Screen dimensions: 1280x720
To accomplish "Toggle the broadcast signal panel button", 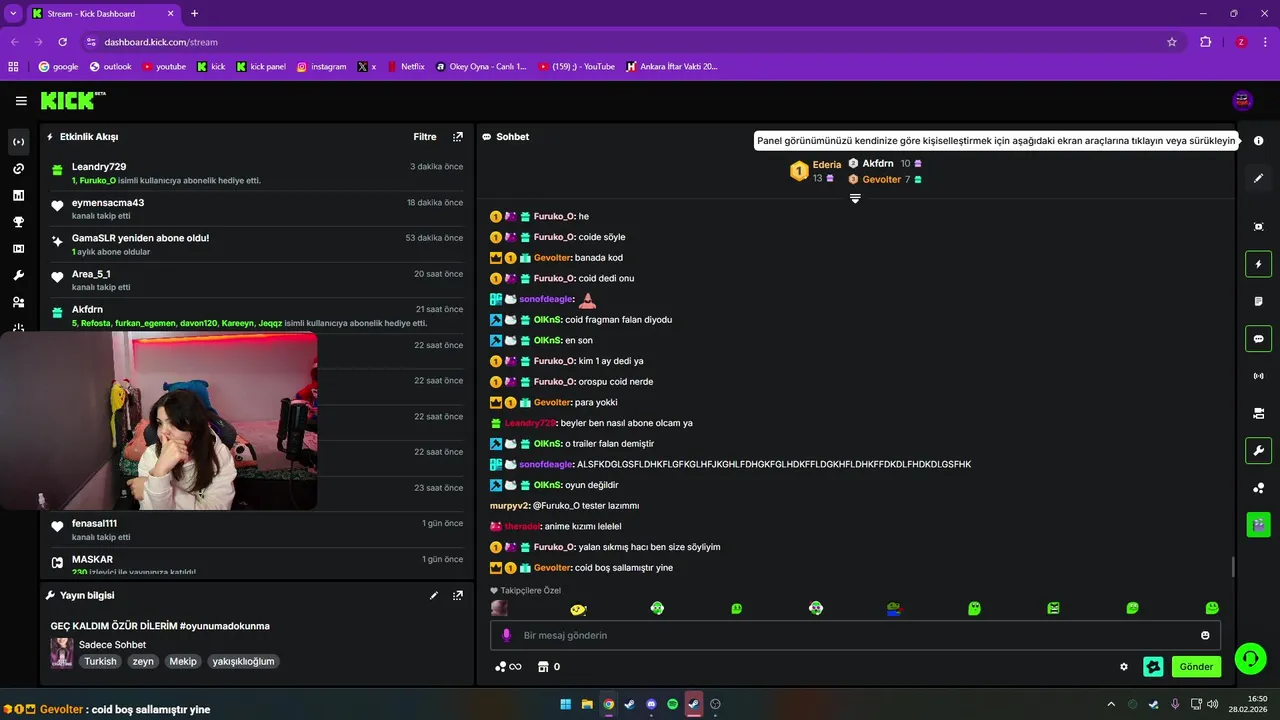I will pos(1258,376).
